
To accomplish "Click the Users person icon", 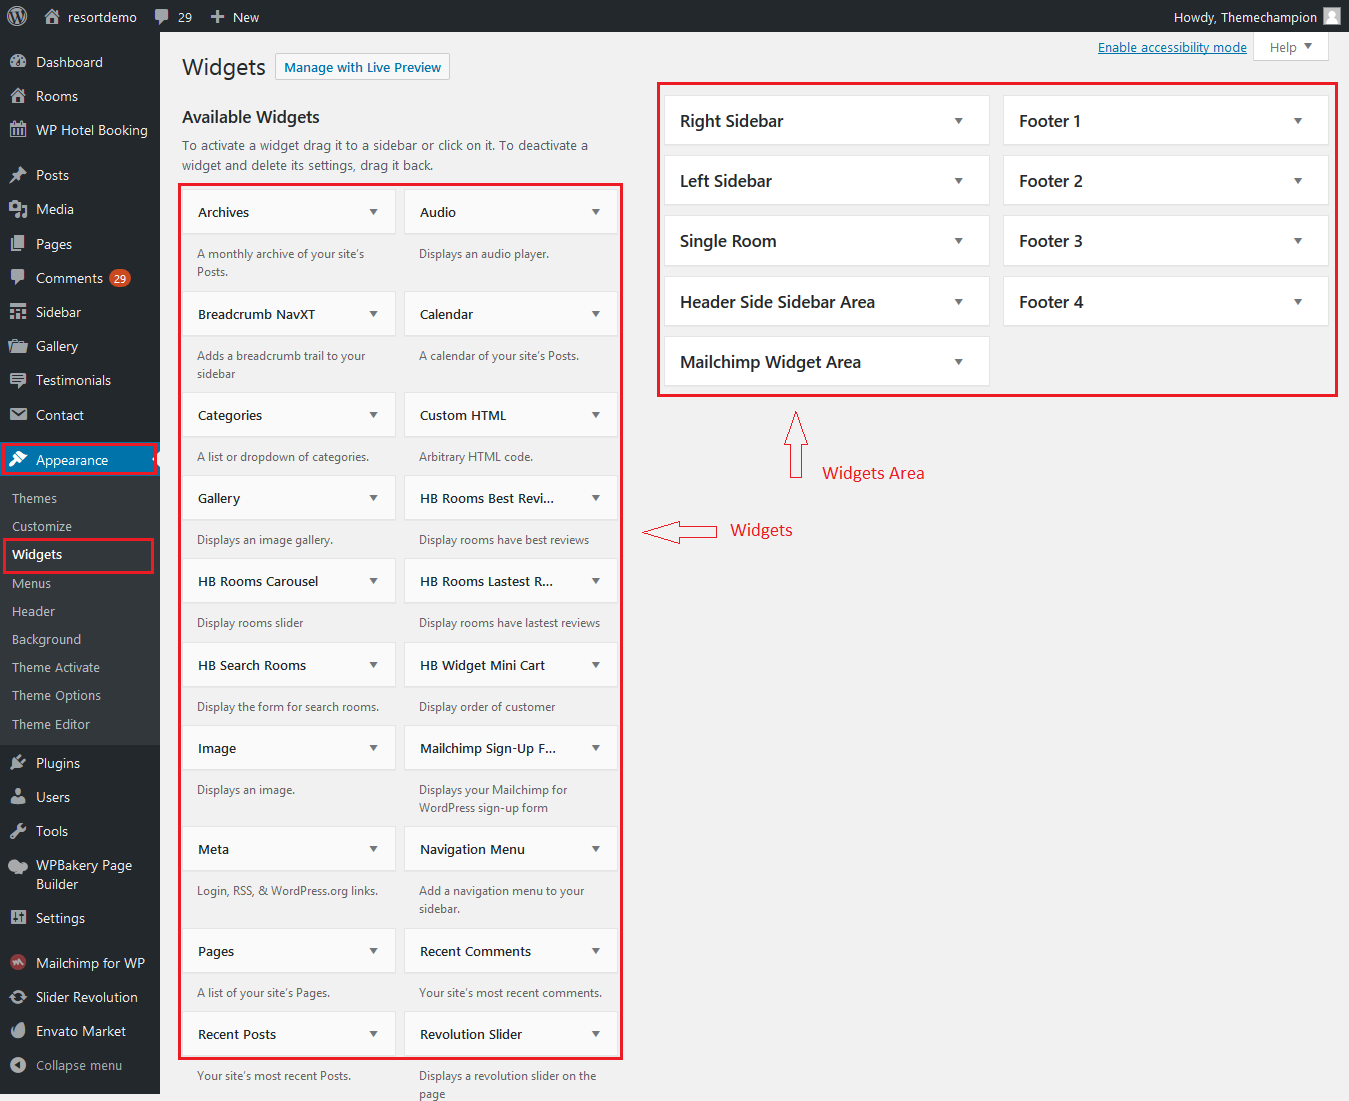I will coord(18,797).
